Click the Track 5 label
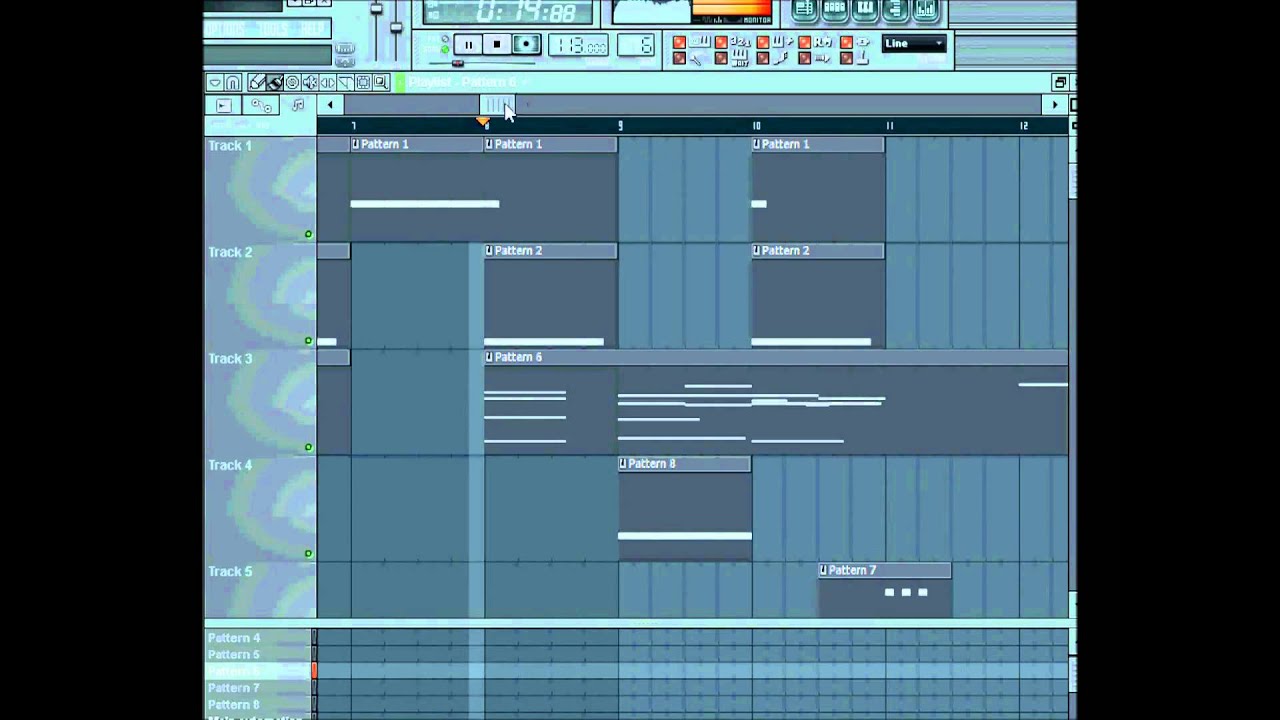Image resolution: width=1280 pixels, height=720 pixels. click(230, 572)
